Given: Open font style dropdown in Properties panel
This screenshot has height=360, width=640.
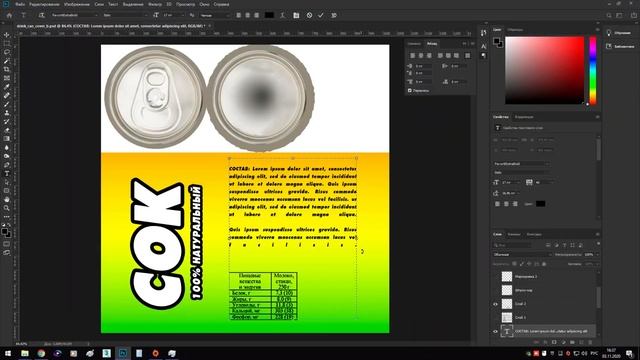Looking at the screenshot, I should point(521,173).
